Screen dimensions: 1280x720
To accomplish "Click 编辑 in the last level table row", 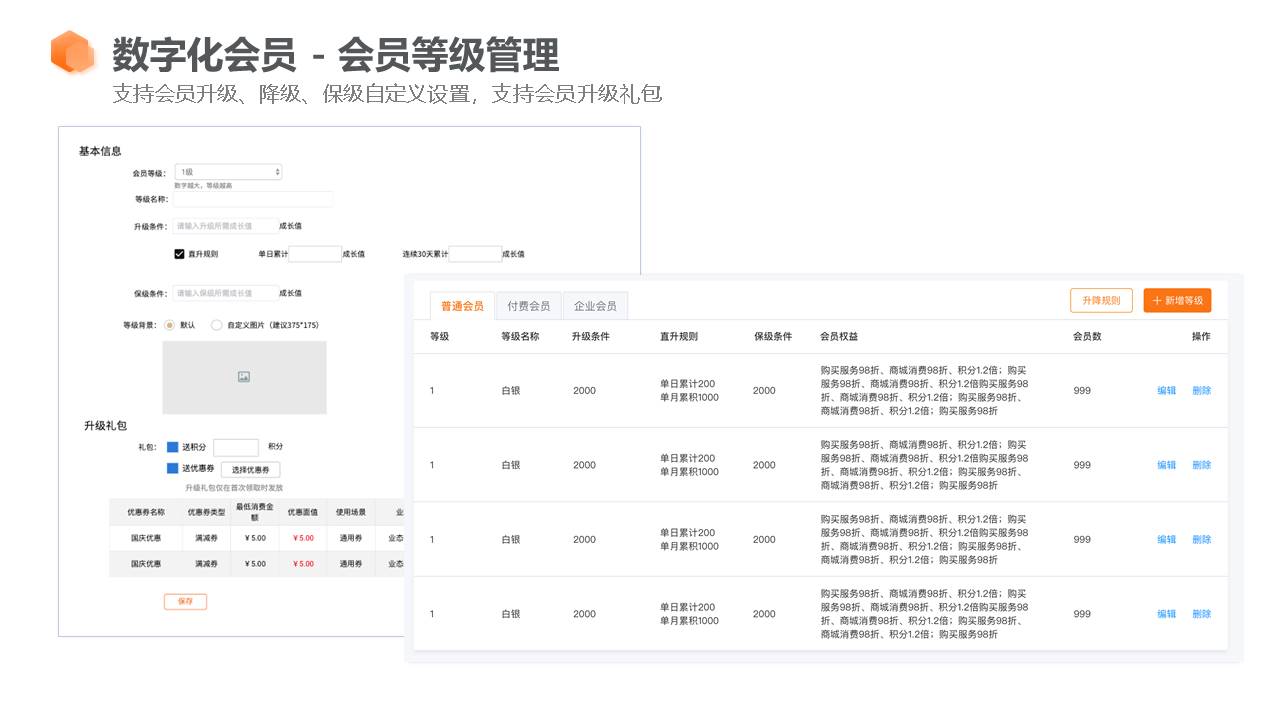I will [x=1166, y=614].
